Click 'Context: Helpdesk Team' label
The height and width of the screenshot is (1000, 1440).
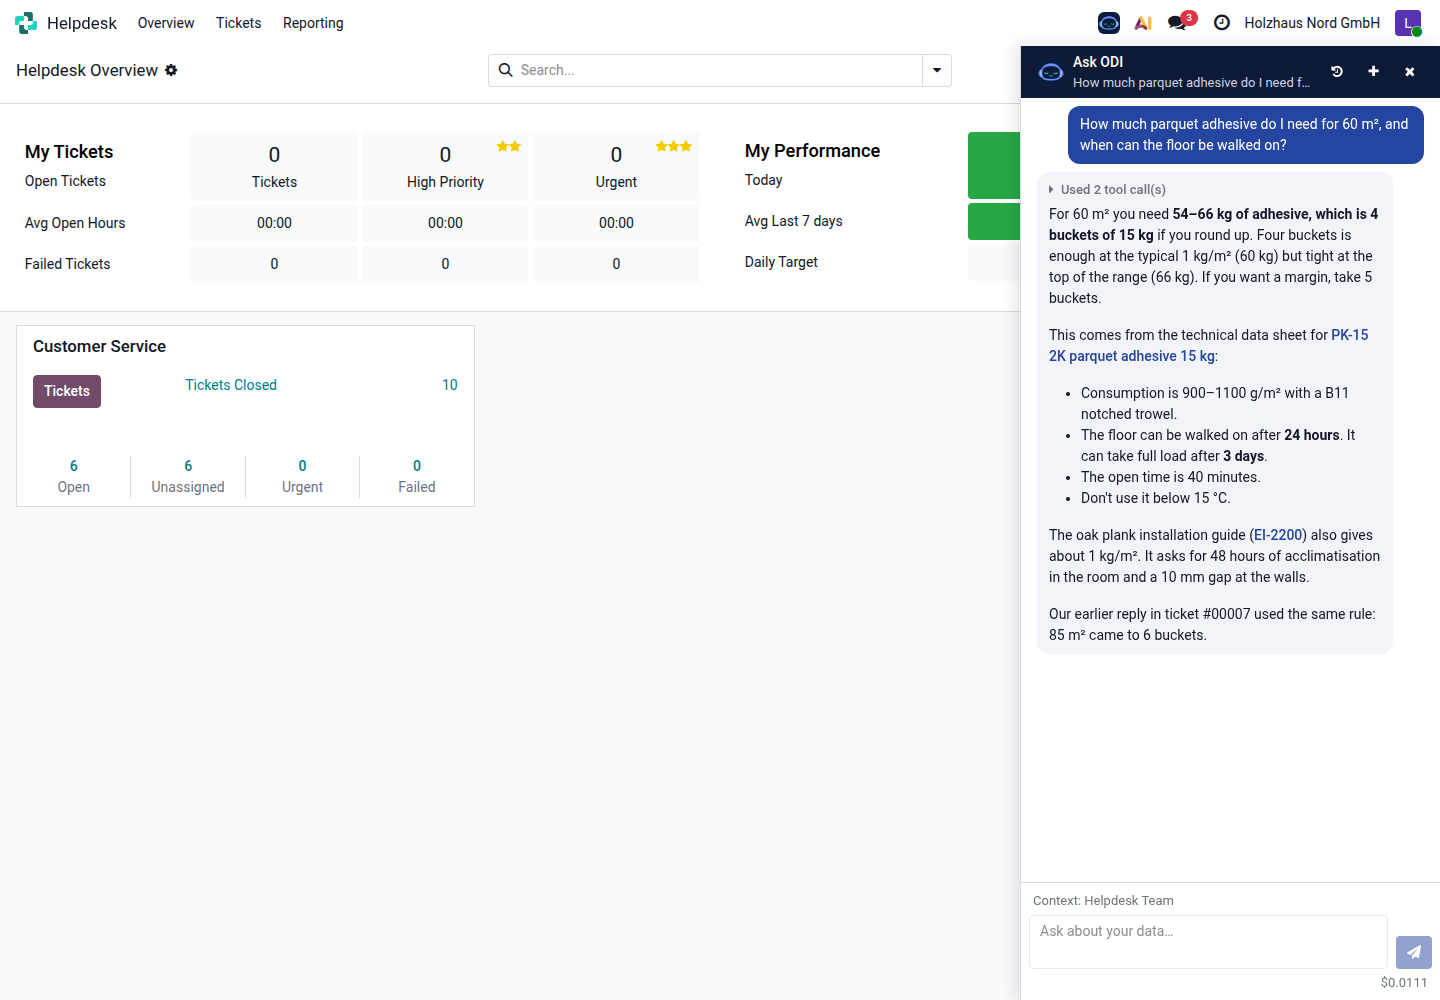[1103, 900]
